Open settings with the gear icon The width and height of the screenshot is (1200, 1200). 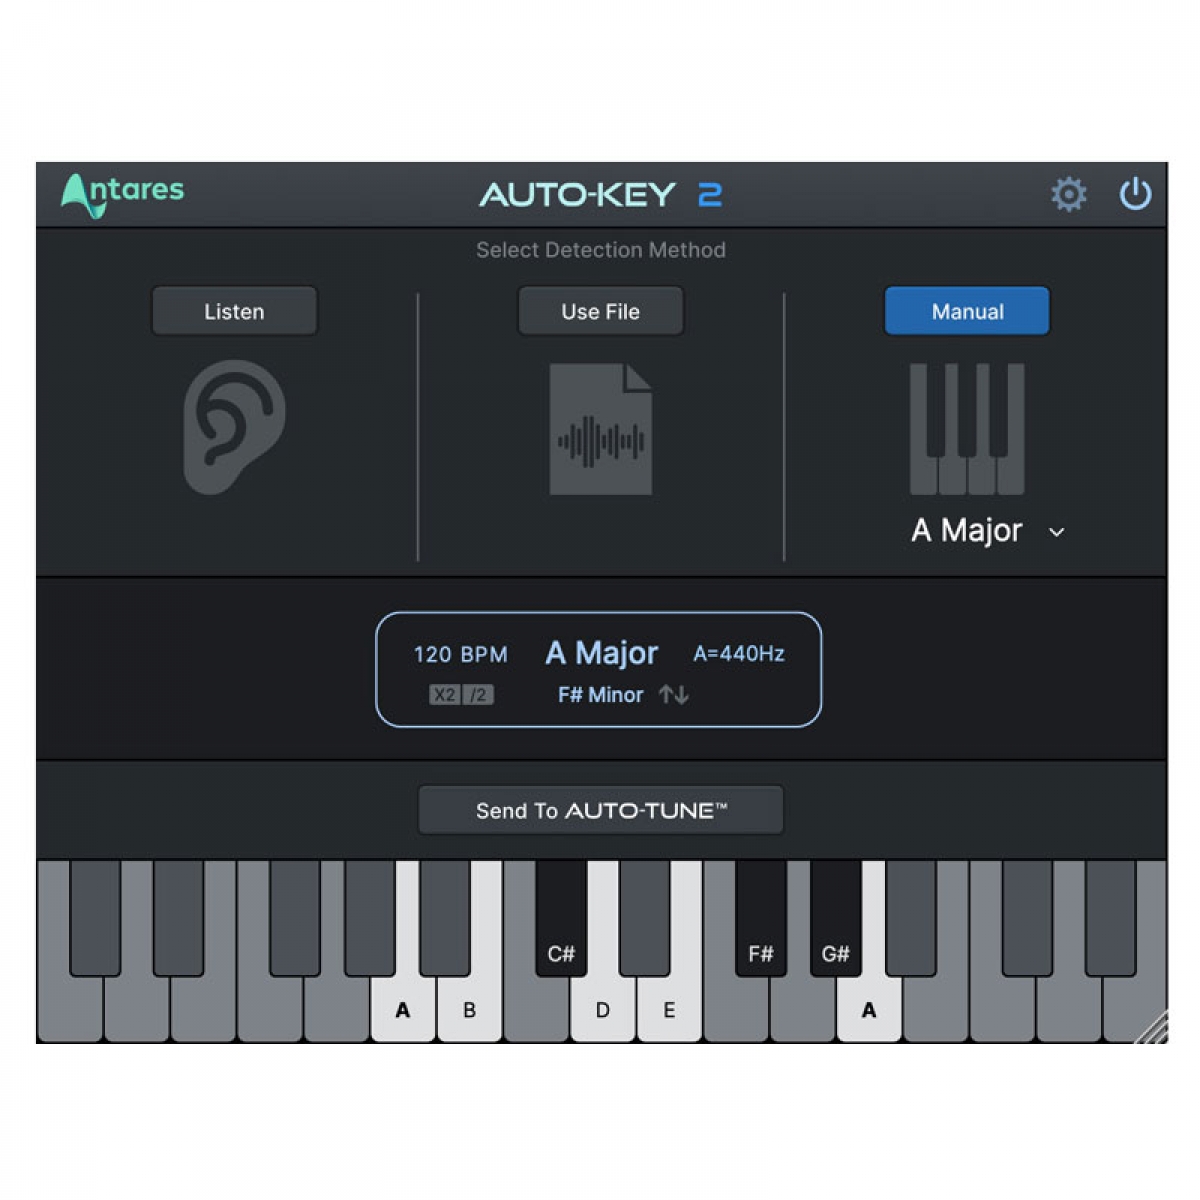click(1068, 194)
